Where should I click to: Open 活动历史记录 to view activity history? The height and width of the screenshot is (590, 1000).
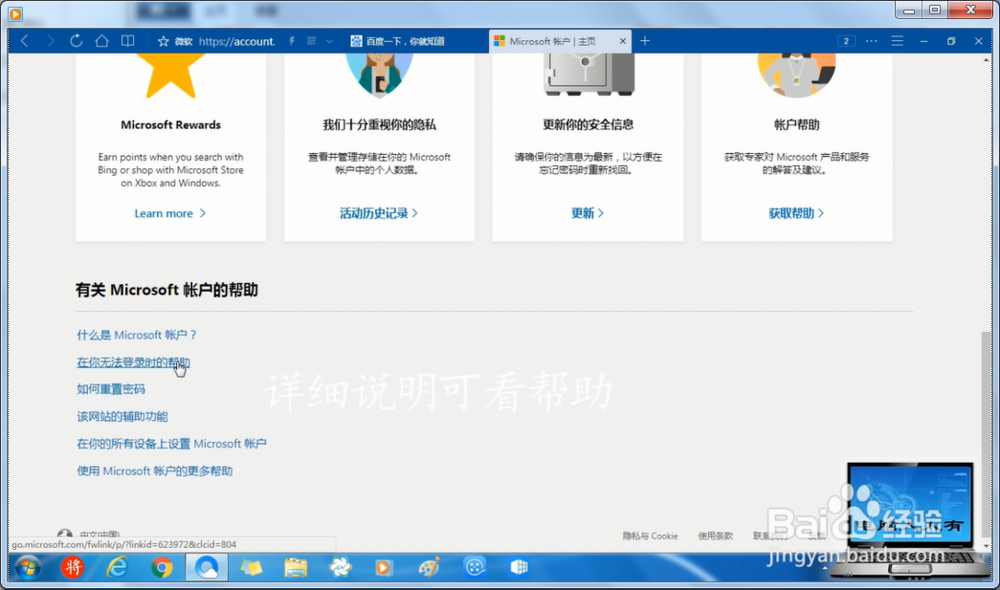coord(376,213)
